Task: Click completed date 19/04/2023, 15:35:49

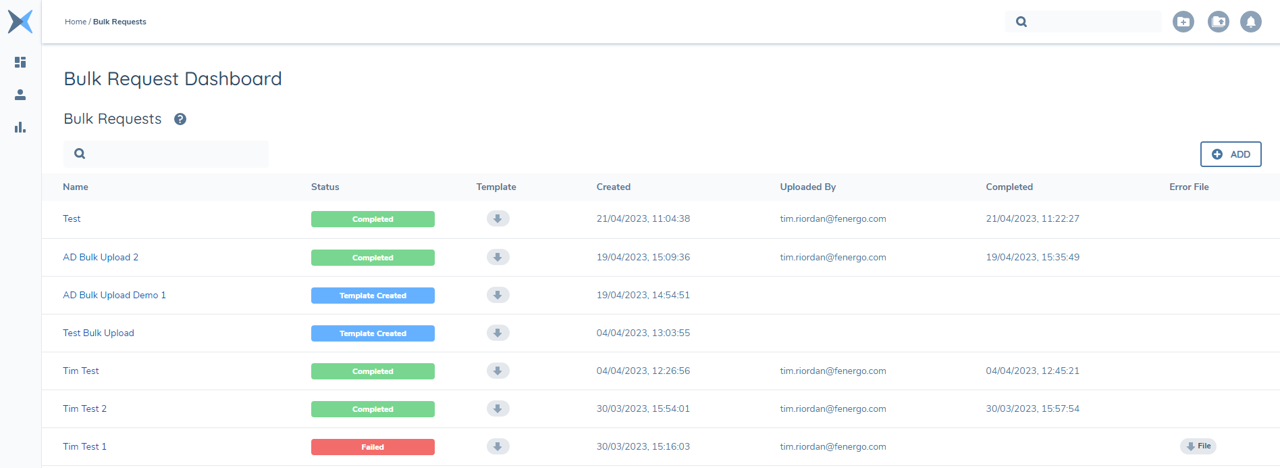Action: point(1032,257)
